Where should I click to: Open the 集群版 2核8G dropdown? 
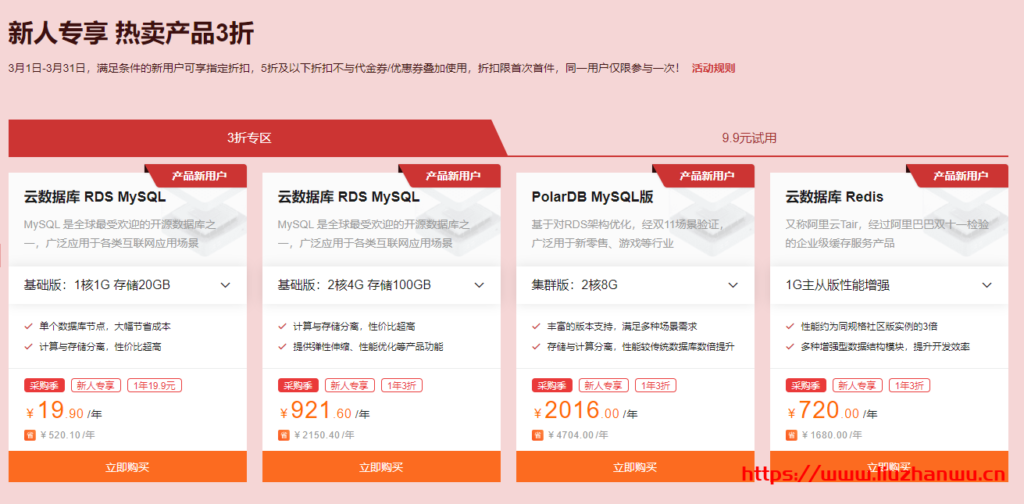pyautogui.click(x=734, y=285)
